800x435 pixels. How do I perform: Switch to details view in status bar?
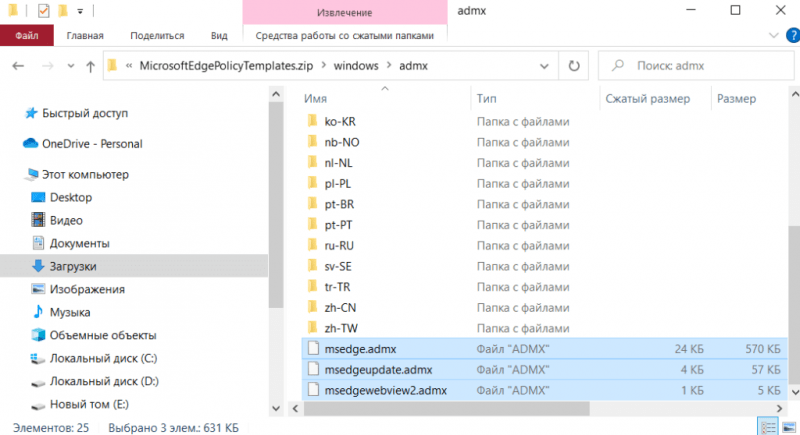click(x=768, y=427)
